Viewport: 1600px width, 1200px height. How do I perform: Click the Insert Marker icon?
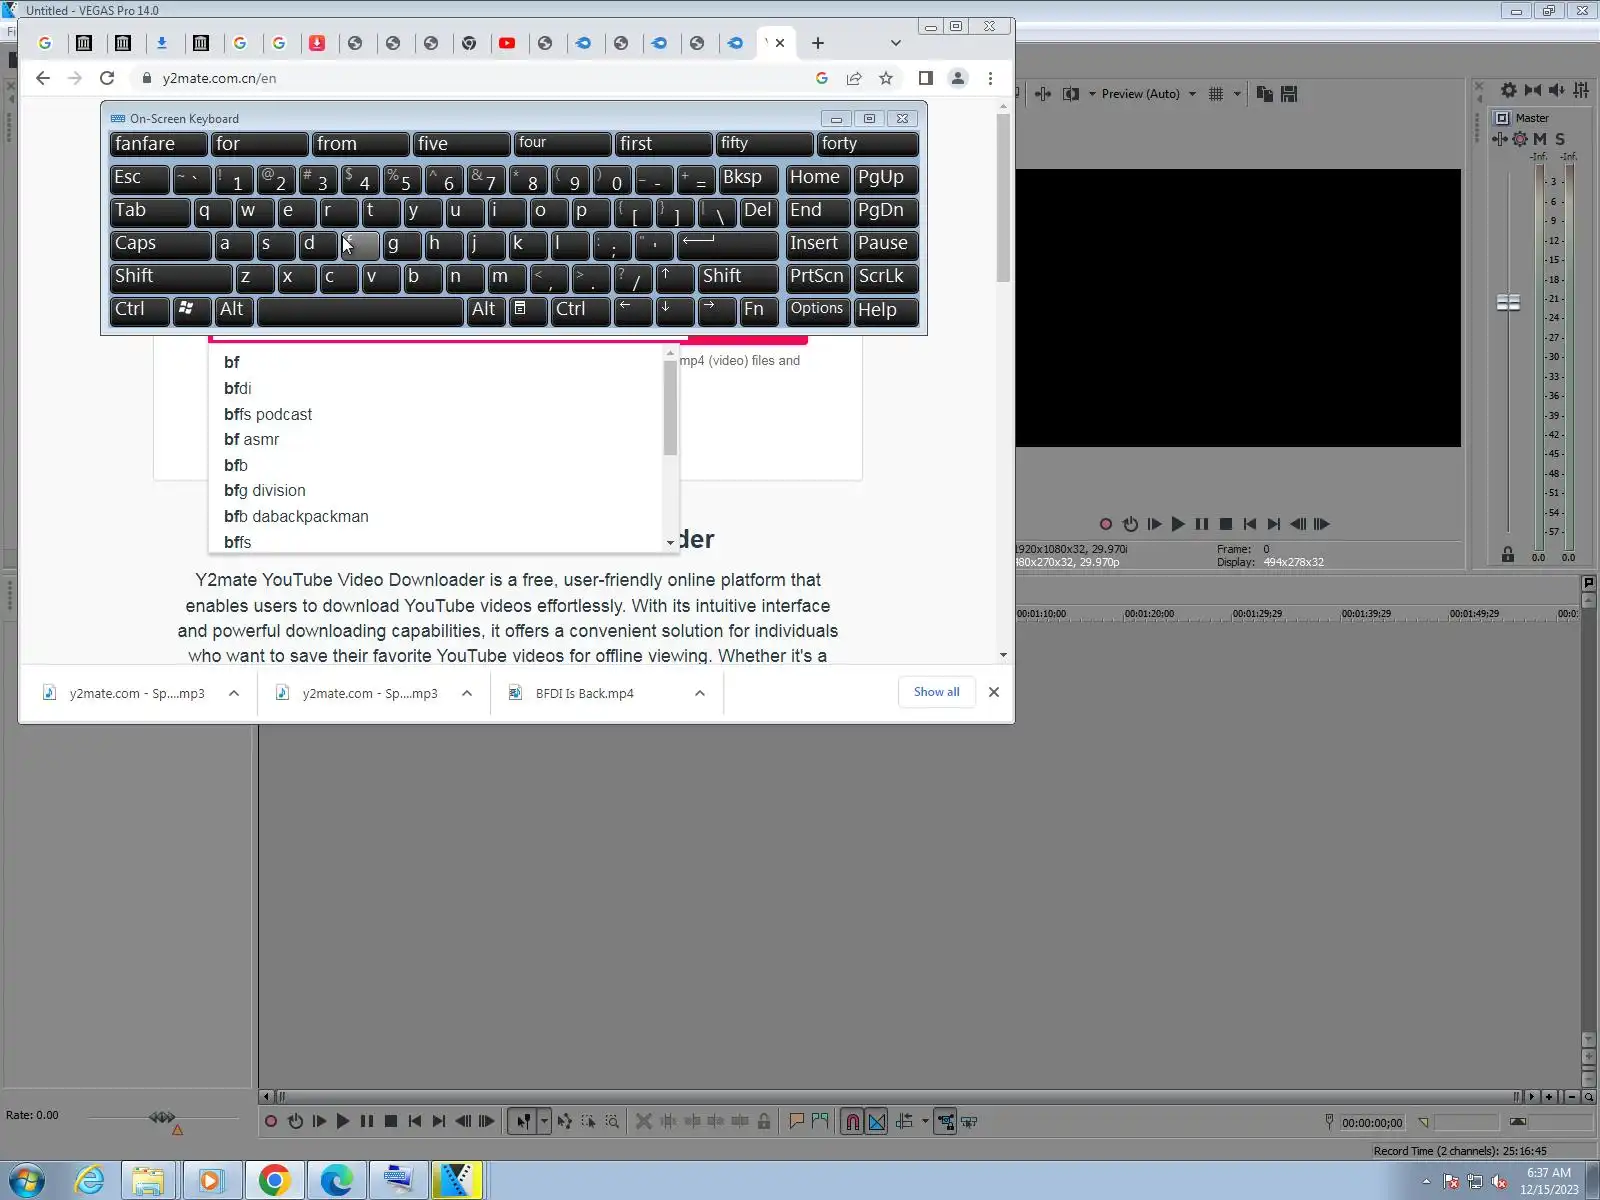coord(797,1122)
